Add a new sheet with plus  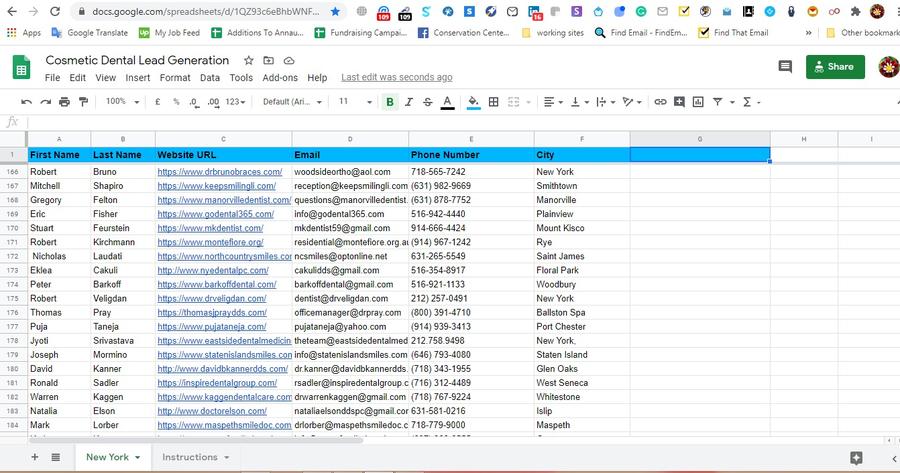pos(35,457)
